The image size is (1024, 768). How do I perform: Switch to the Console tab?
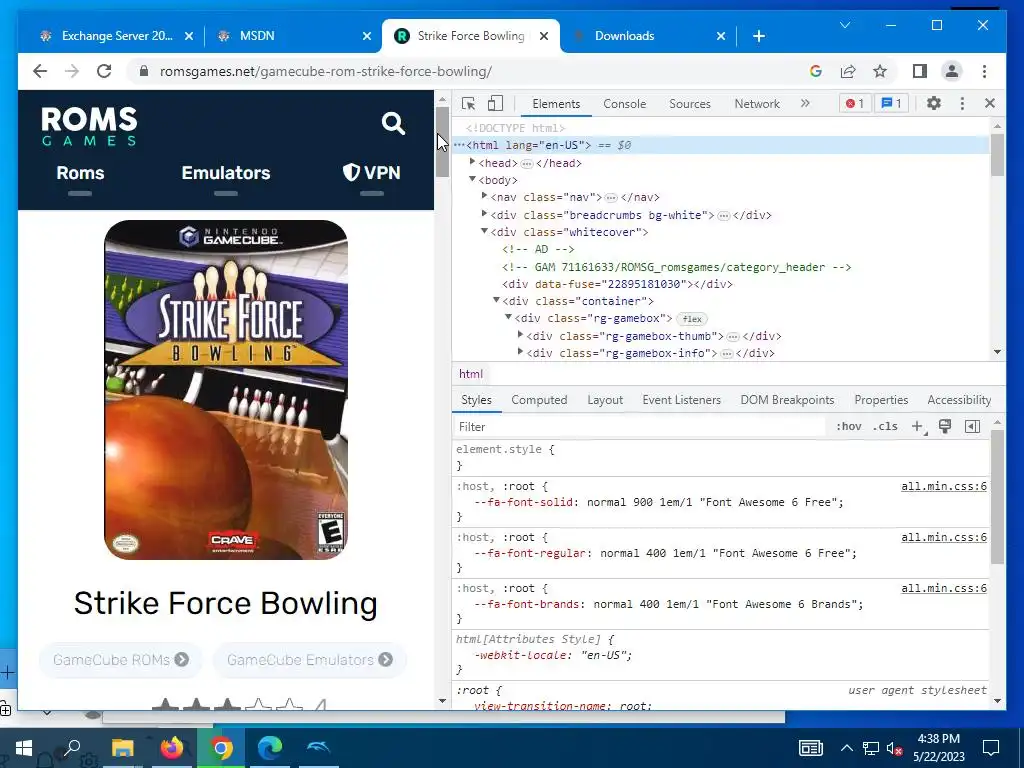624,103
